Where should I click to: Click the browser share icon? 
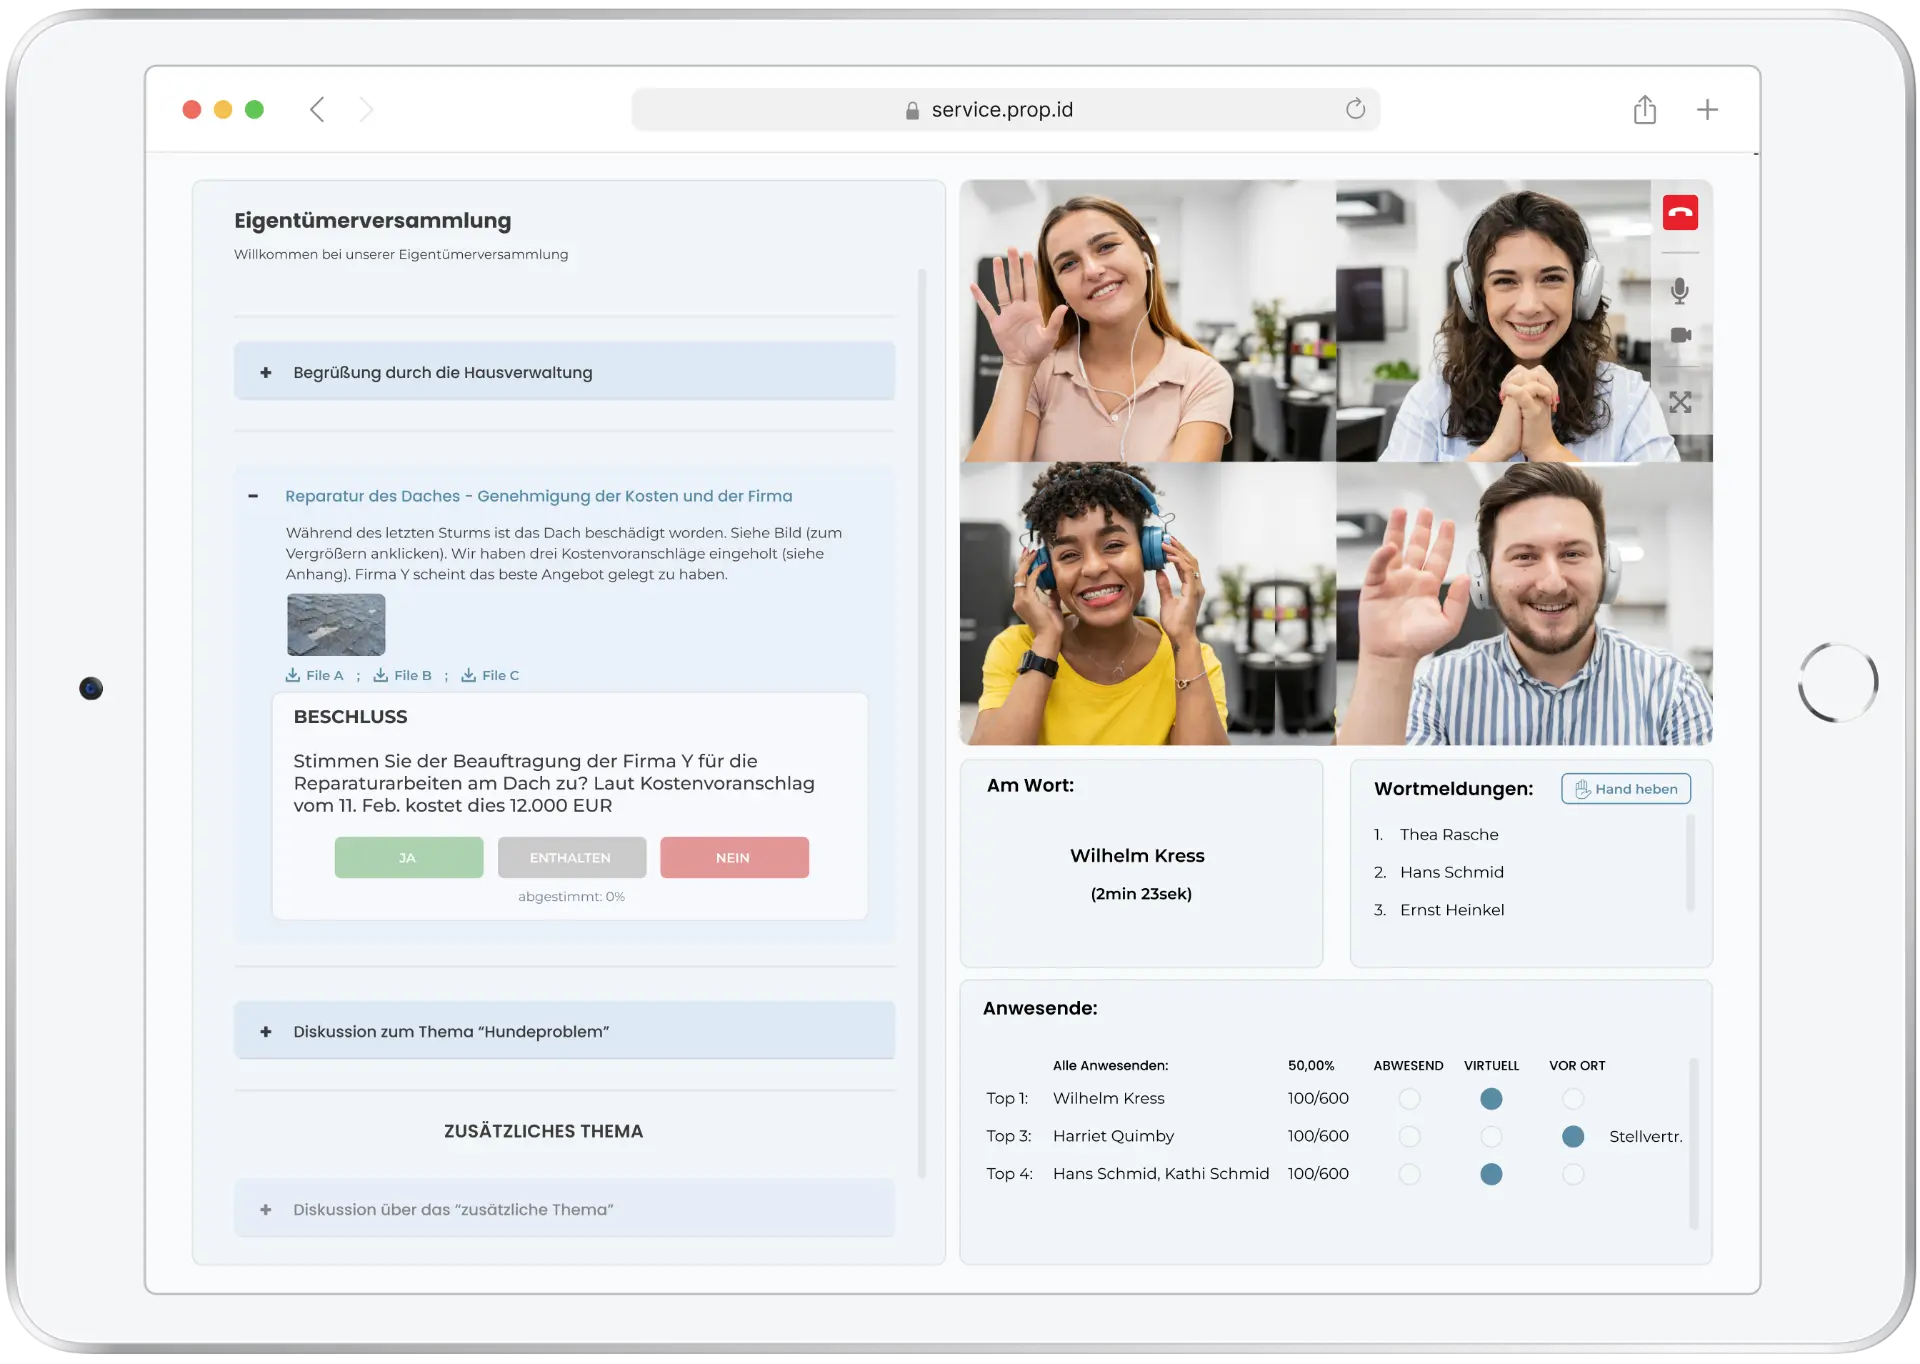pyautogui.click(x=1645, y=109)
